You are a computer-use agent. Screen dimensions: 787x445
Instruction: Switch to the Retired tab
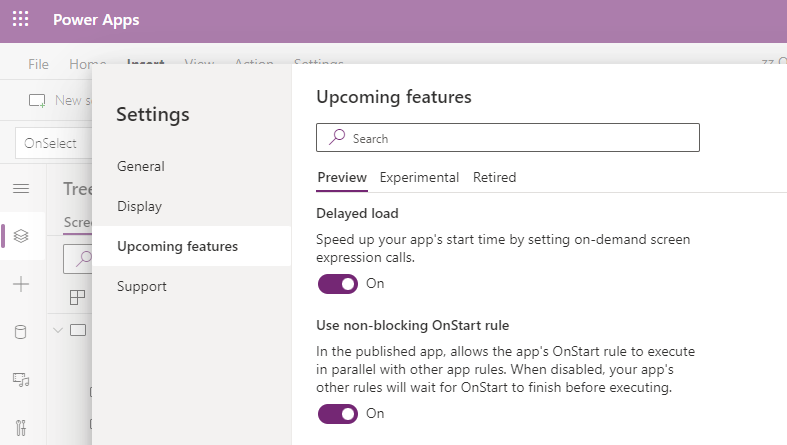pyautogui.click(x=494, y=178)
